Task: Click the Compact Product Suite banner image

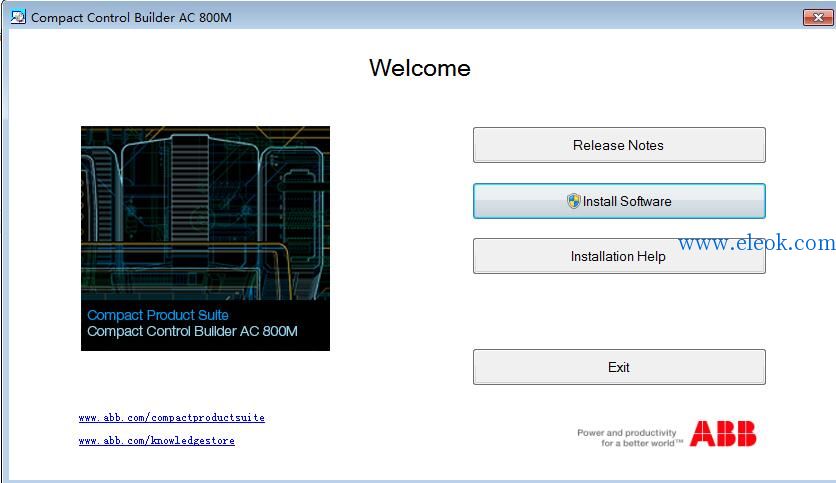Action: [x=205, y=238]
